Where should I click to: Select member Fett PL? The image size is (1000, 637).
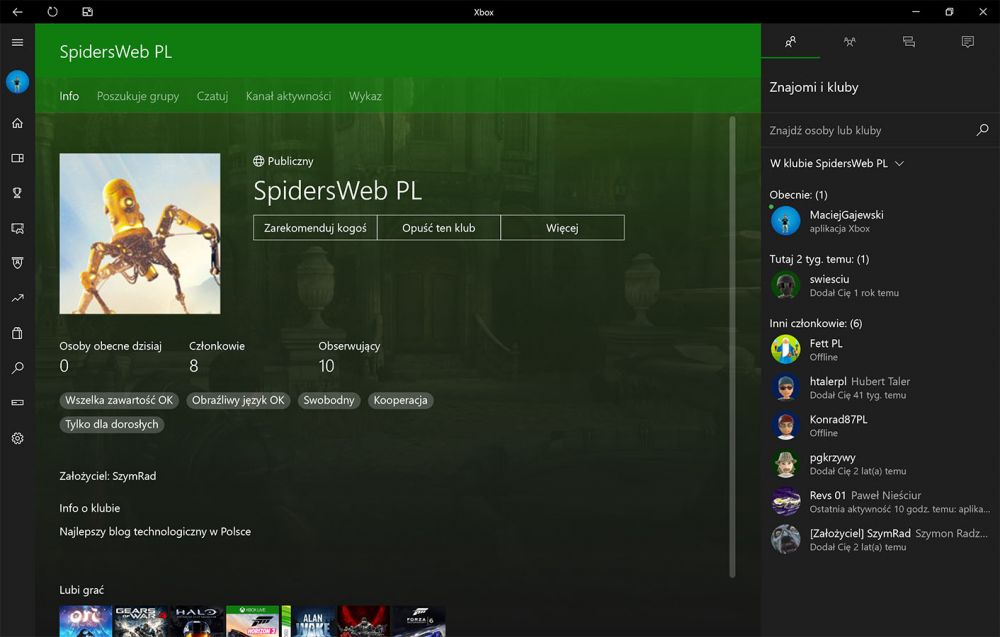[x=880, y=349]
